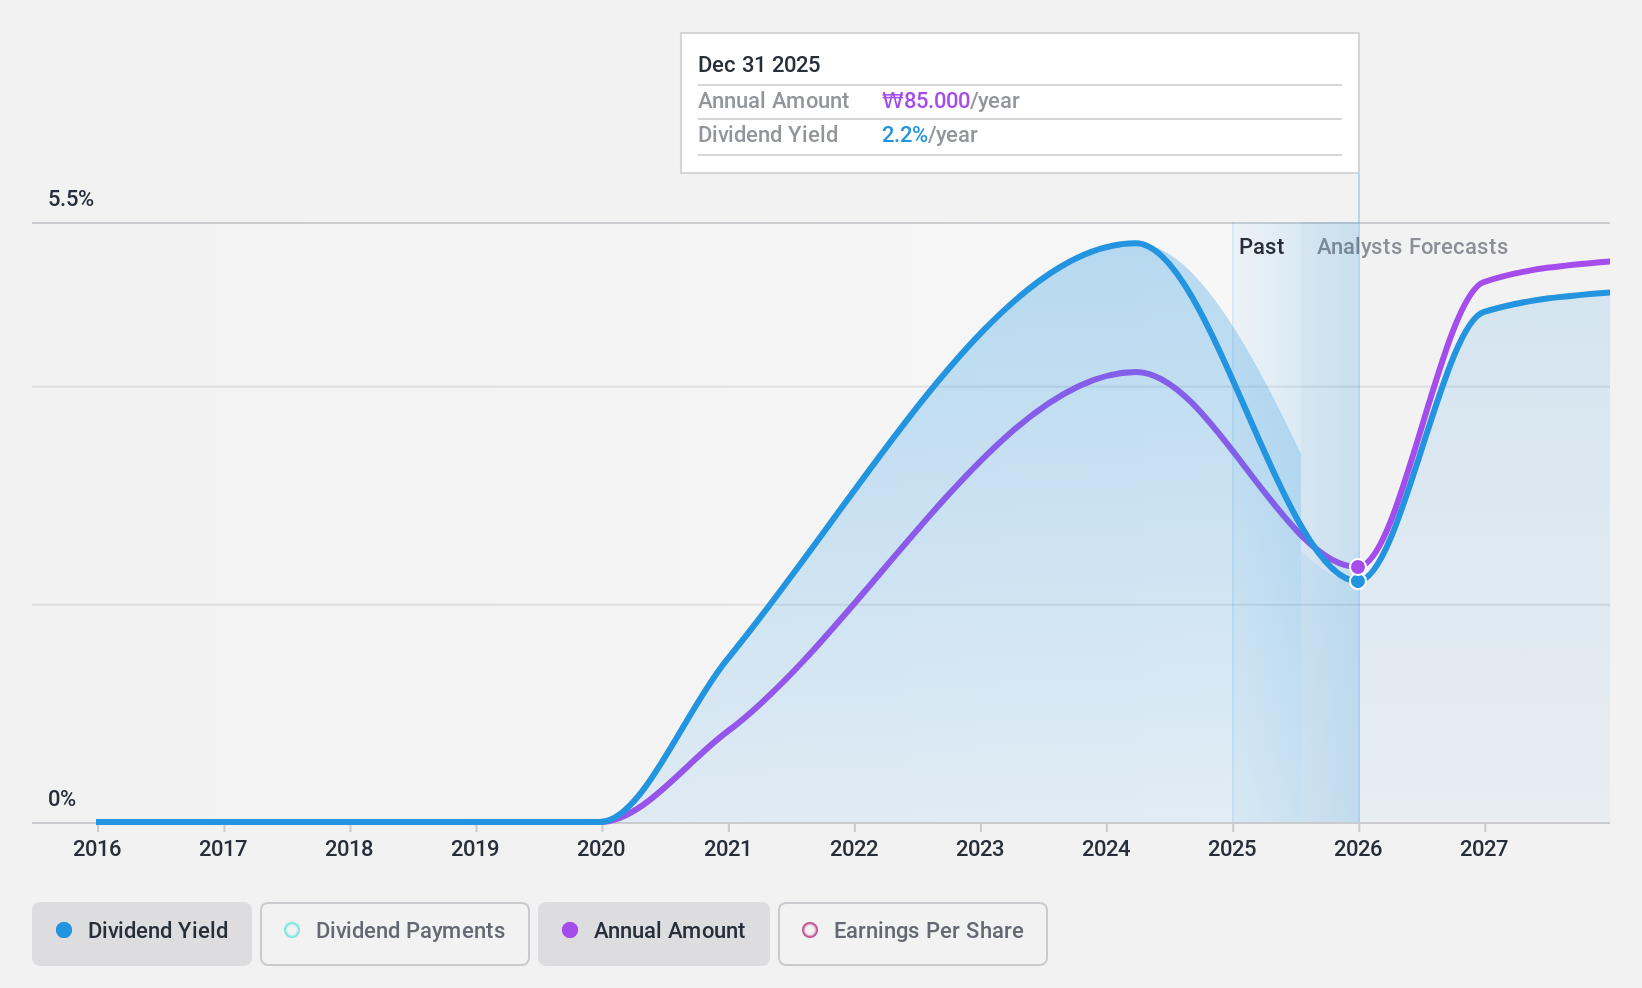Viewport: 1642px width, 988px height.
Task: Click the 2020 axis label
Action: pyautogui.click(x=601, y=849)
